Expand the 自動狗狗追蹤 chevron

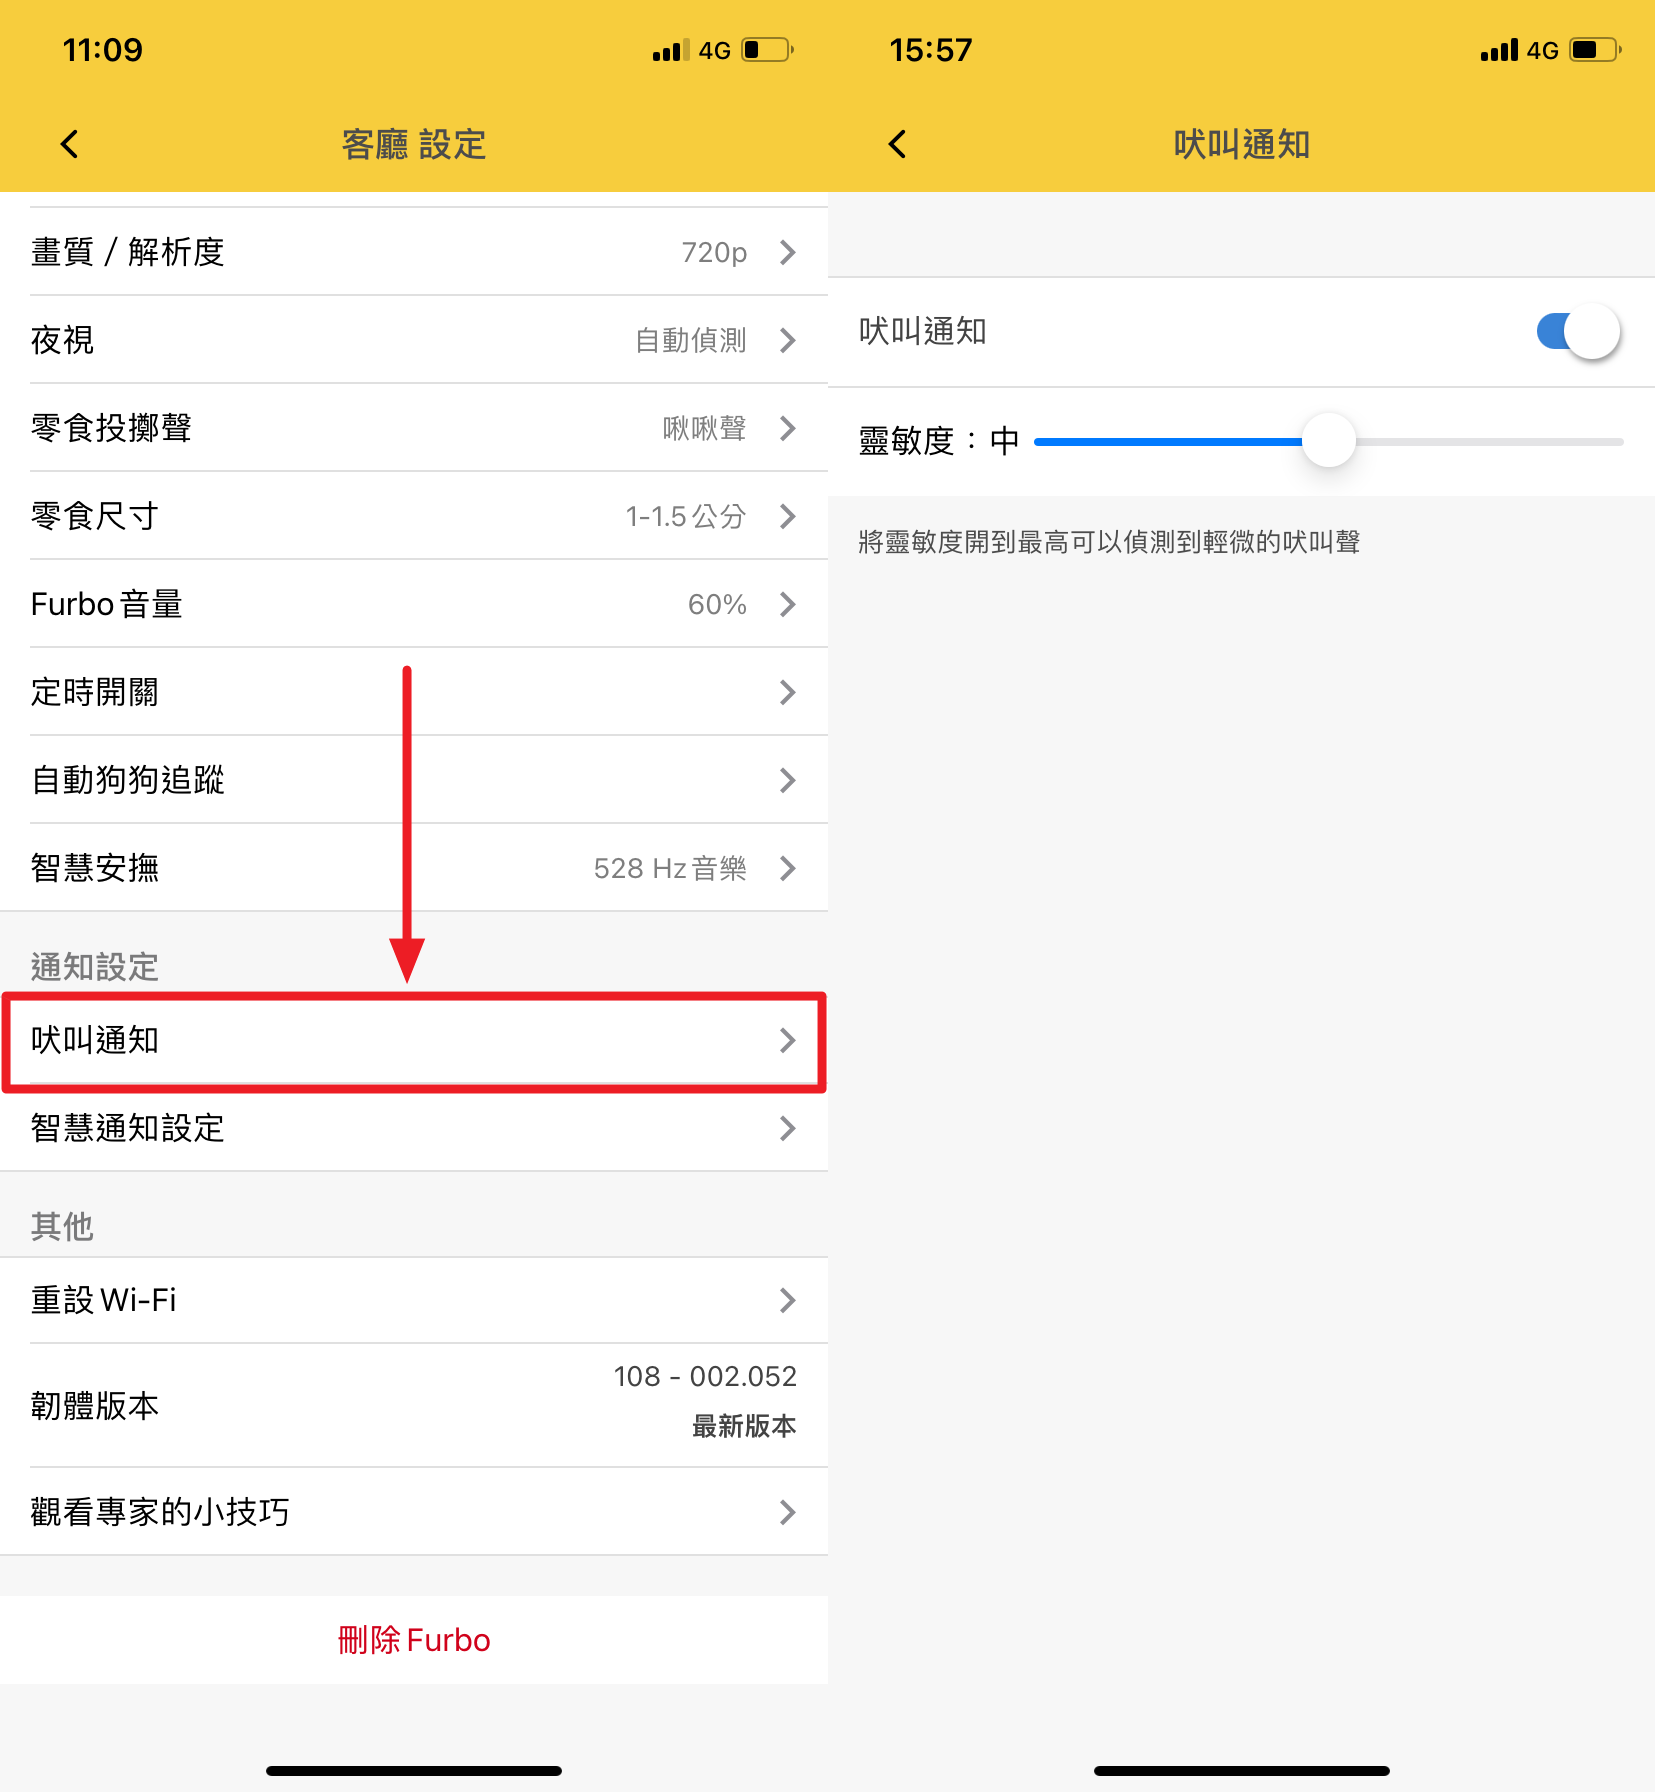click(788, 780)
